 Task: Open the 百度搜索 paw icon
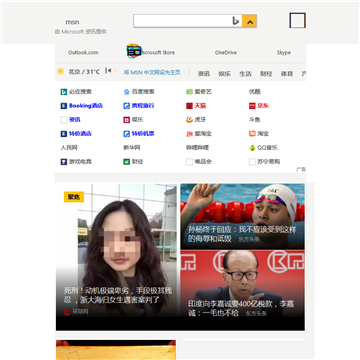pos(126,92)
